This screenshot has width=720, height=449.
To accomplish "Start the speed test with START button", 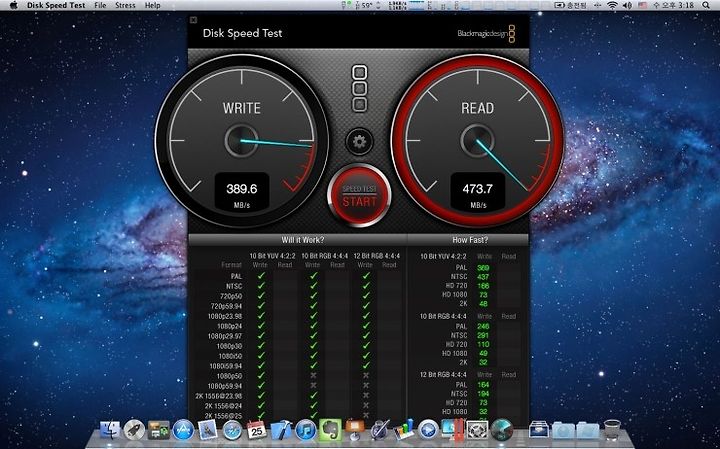I will coord(359,195).
